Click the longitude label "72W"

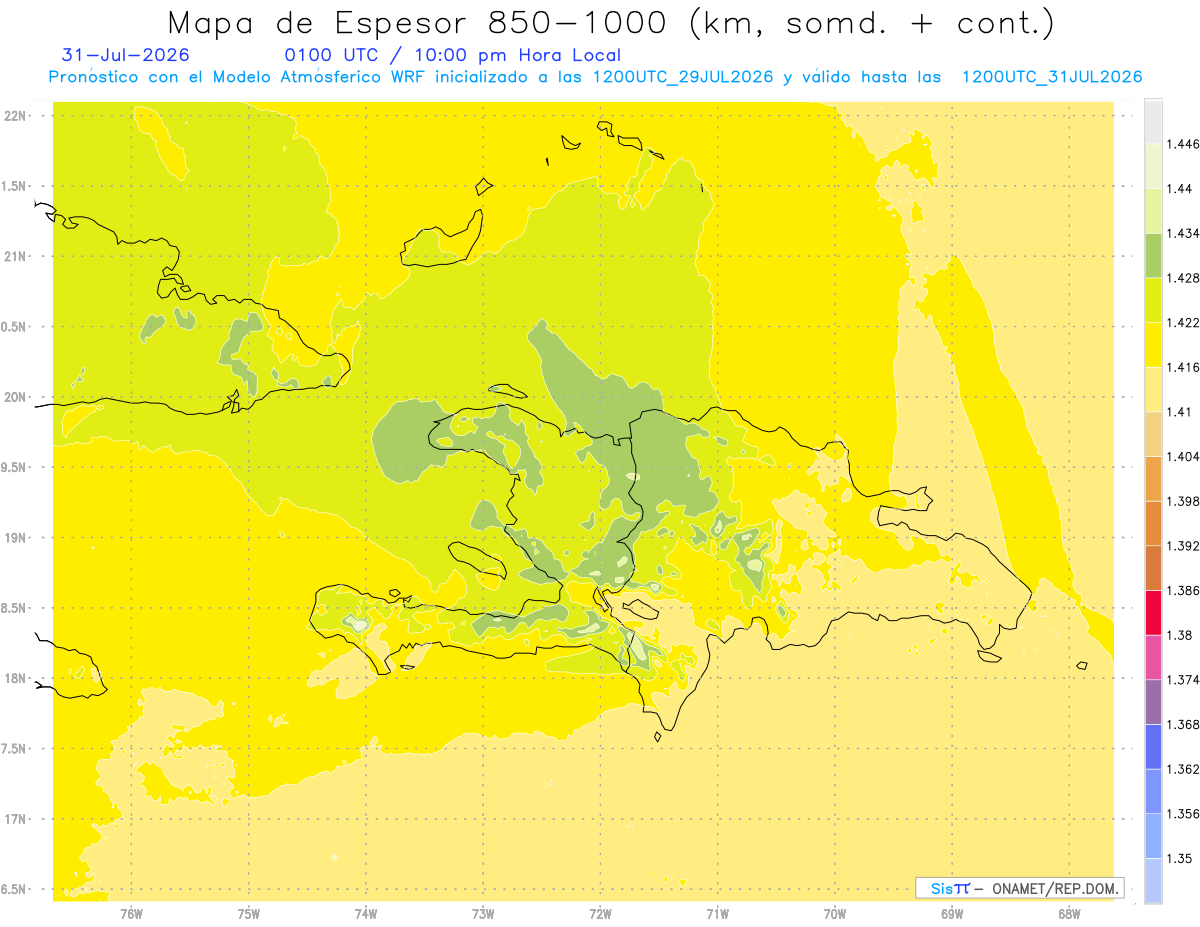coord(600,913)
